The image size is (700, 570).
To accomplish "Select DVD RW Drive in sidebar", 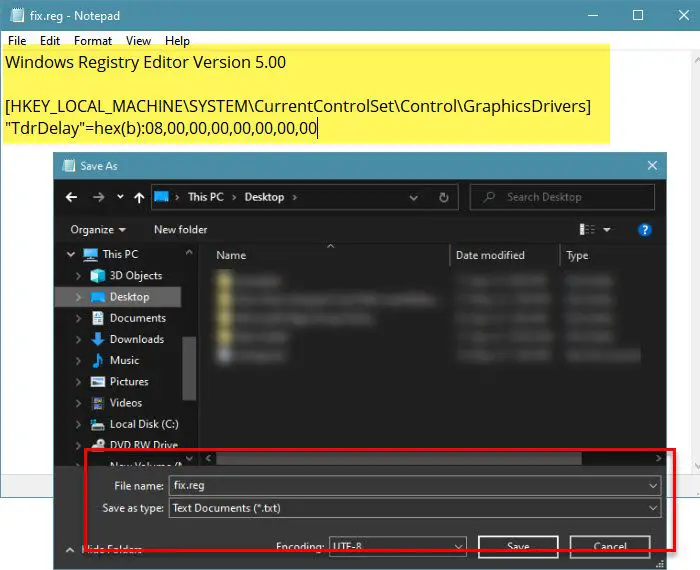I will 144,445.
